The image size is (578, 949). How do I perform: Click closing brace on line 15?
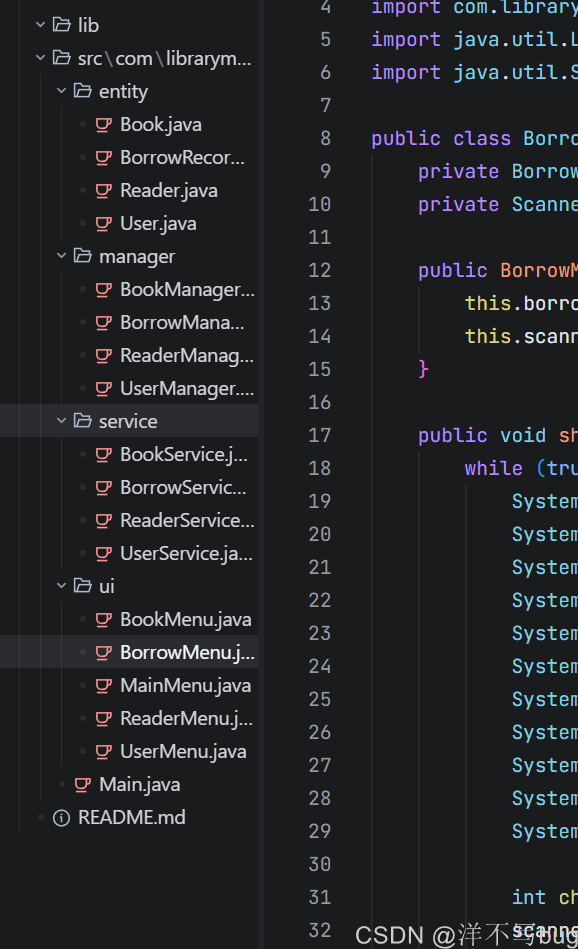(424, 369)
